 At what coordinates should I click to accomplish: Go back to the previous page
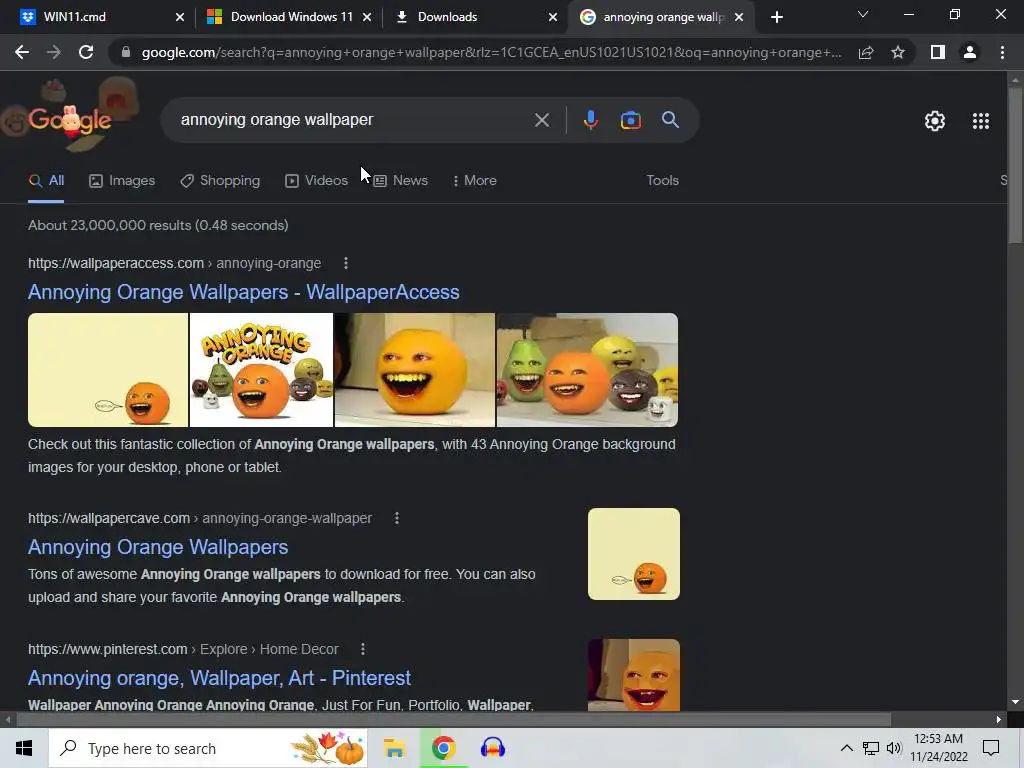22,52
